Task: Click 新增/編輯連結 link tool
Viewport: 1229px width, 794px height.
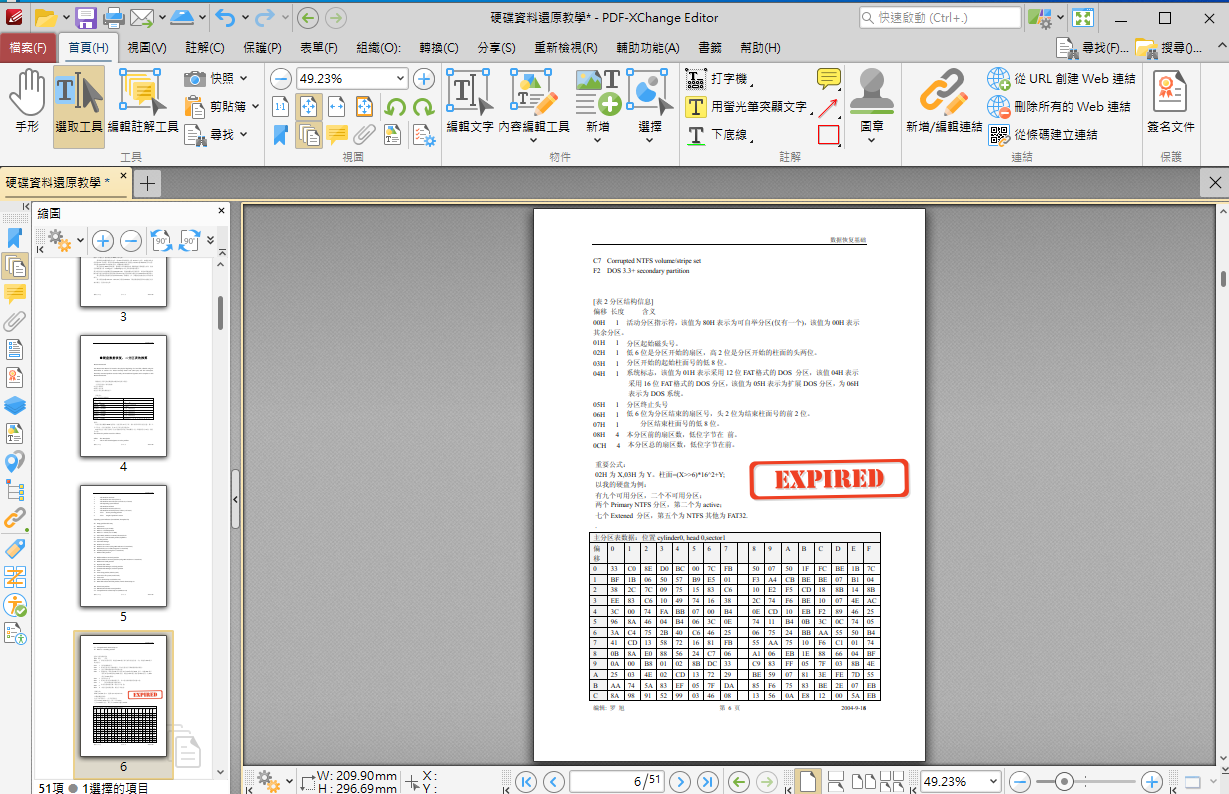Action: coord(943,103)
